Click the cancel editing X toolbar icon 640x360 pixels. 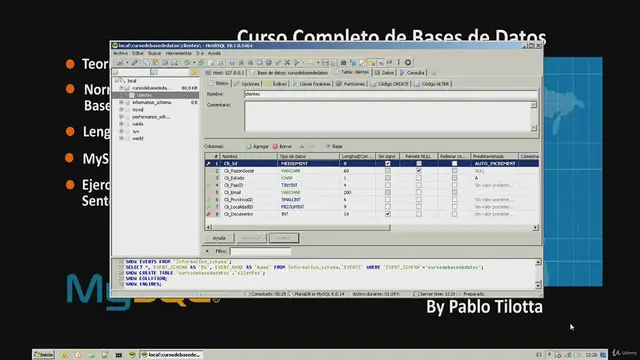pos(287,62)
